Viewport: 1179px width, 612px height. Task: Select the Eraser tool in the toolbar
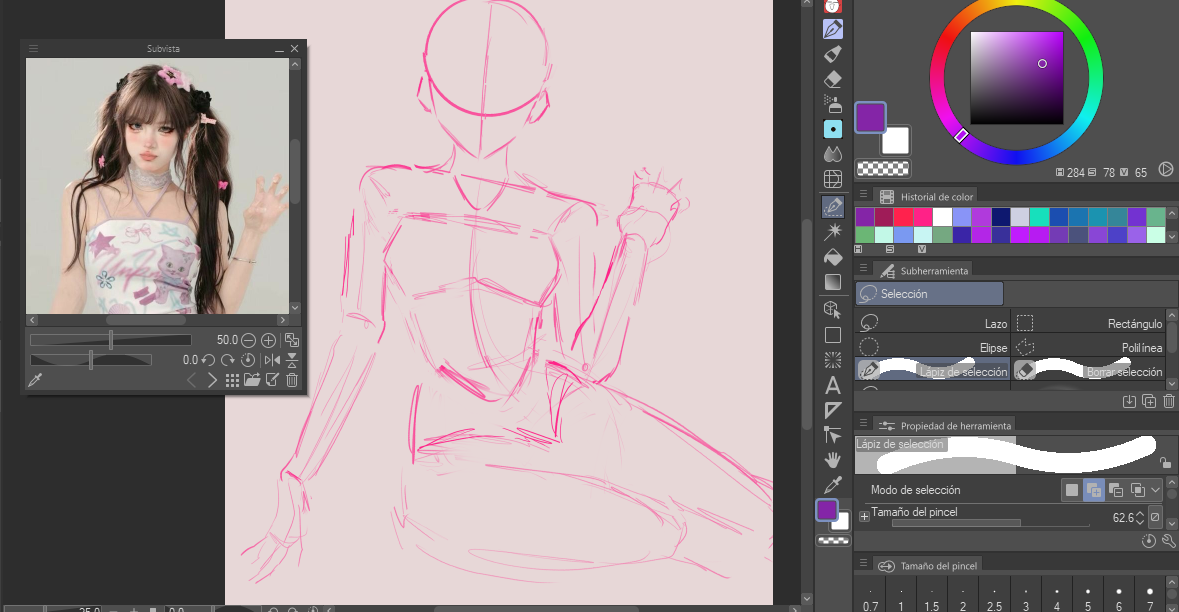tap(832, 79)
